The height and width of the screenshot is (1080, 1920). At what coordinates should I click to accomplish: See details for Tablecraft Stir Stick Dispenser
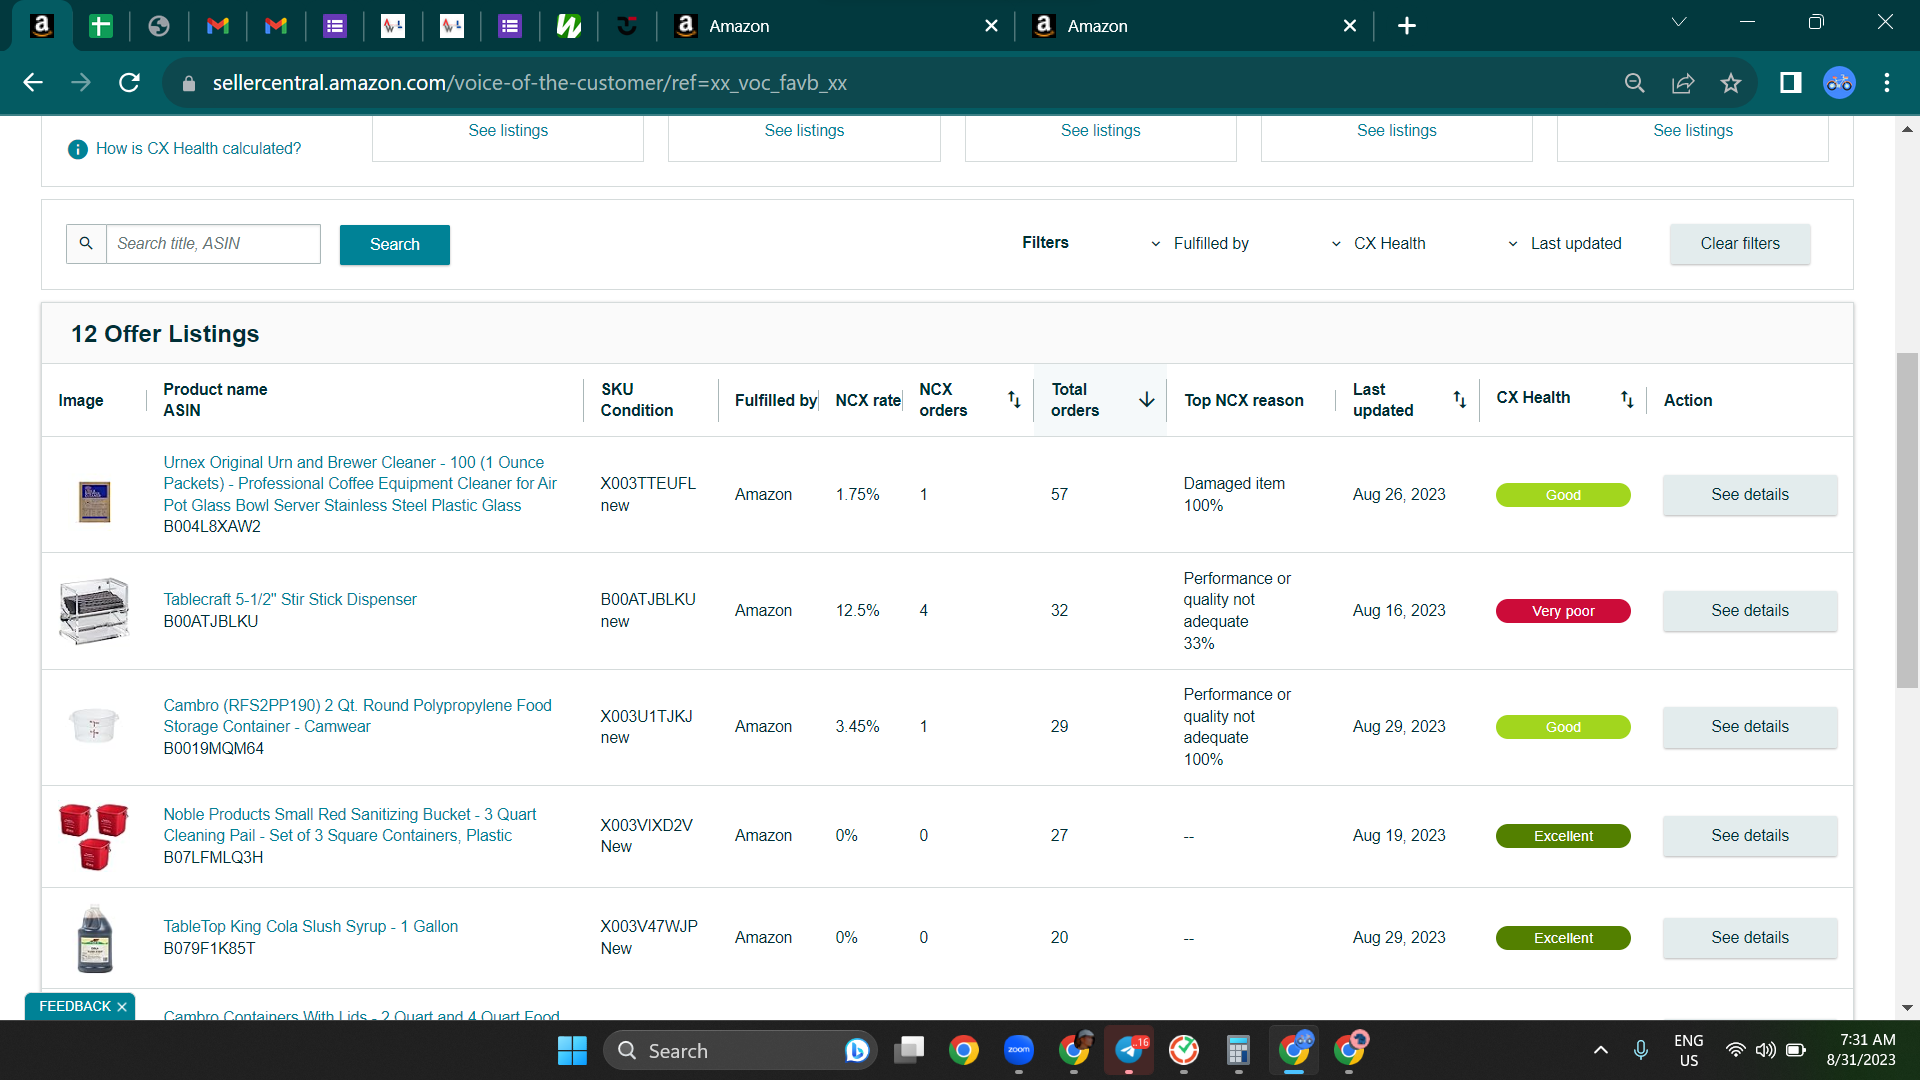[x=1750, y=611]
